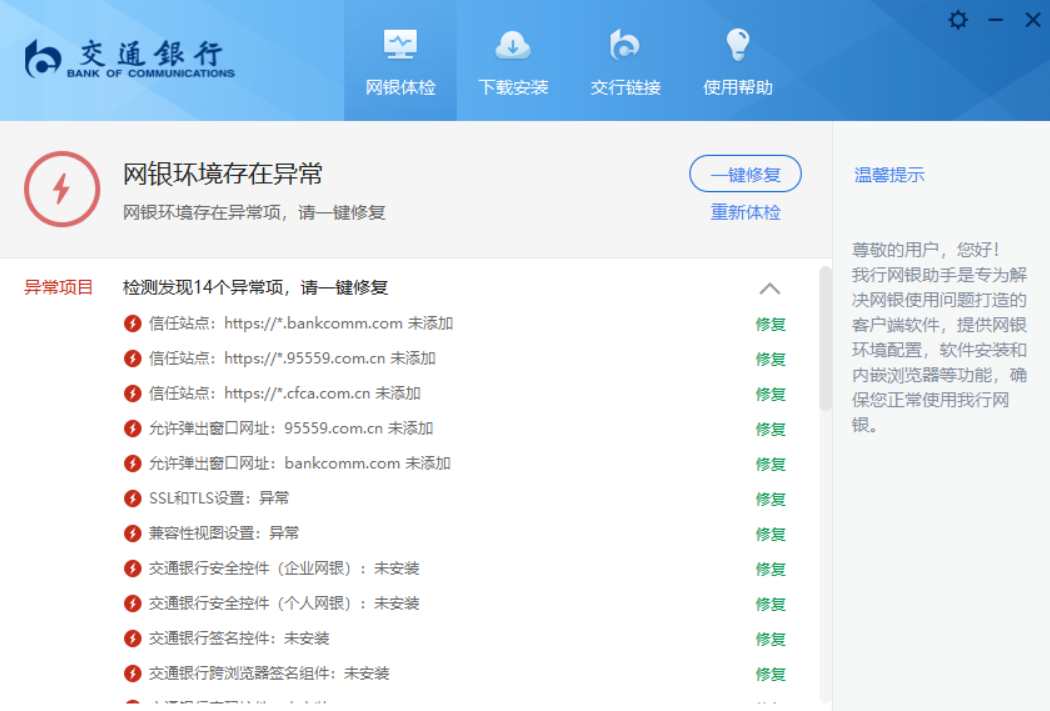Viewport: 1050px width, 711px height.
Task: Click the abnormal items list scrollbar thumb
Action: (825, 338)
